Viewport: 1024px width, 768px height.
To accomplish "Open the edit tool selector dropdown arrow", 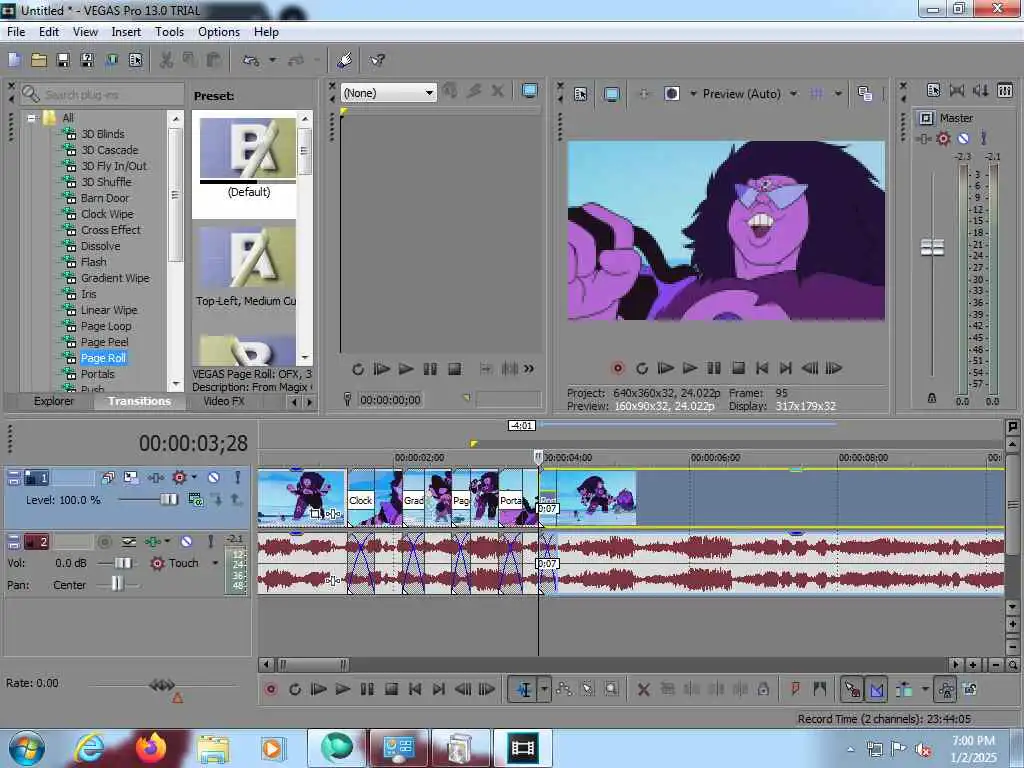I will pos(544,689).
